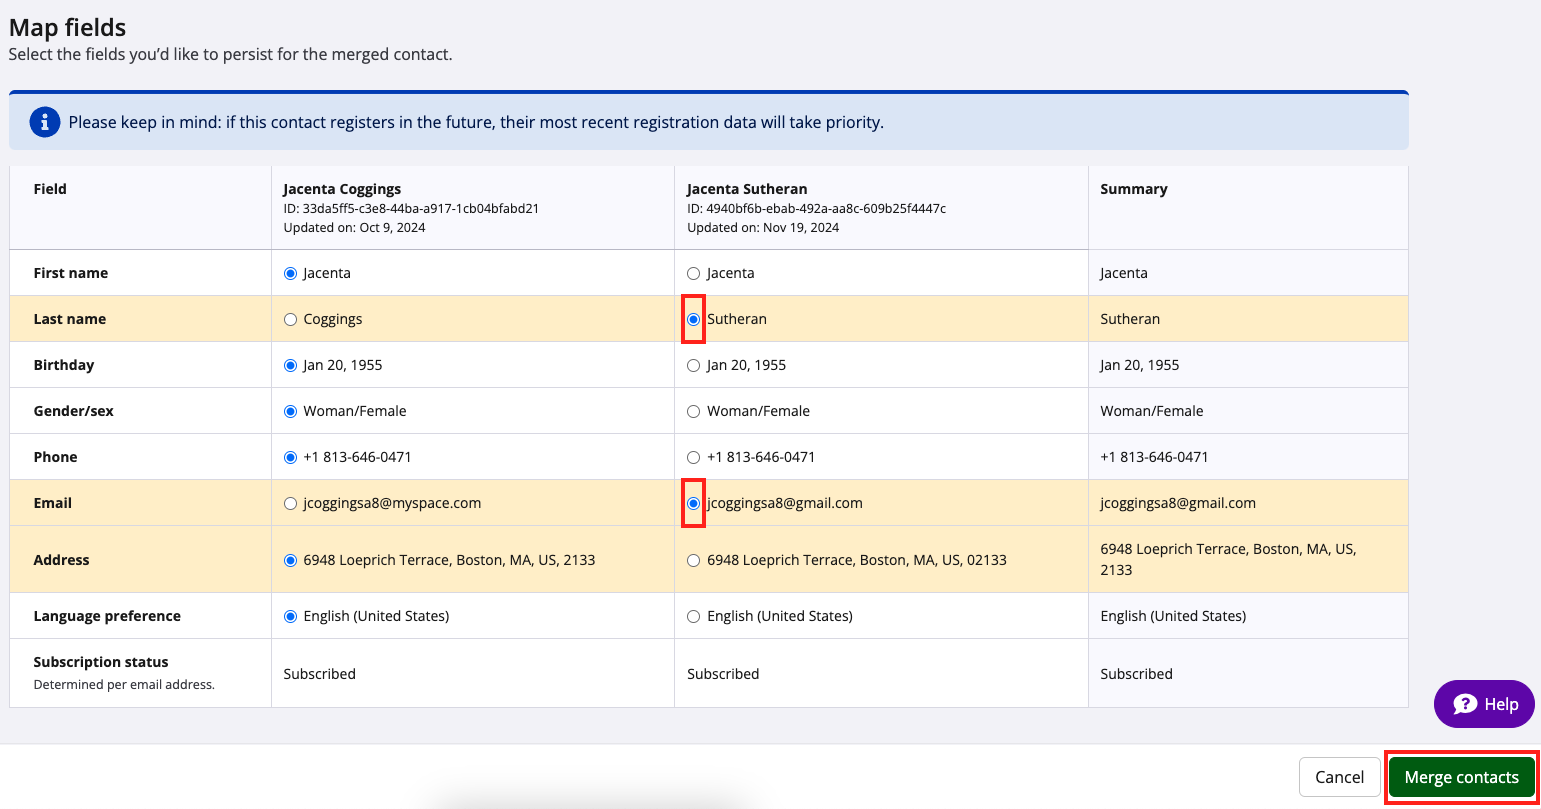The height and width of the screenshot is (809, 1541).
Task: Pick Woman/Female gender from Sutheran contact
Action: [x=694, y=411]
